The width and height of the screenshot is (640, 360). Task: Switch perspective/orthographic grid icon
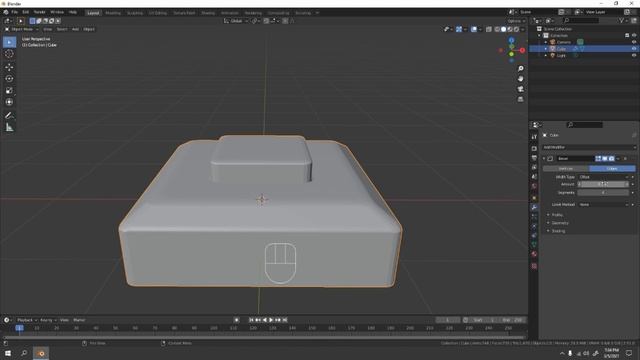point(520,99)
